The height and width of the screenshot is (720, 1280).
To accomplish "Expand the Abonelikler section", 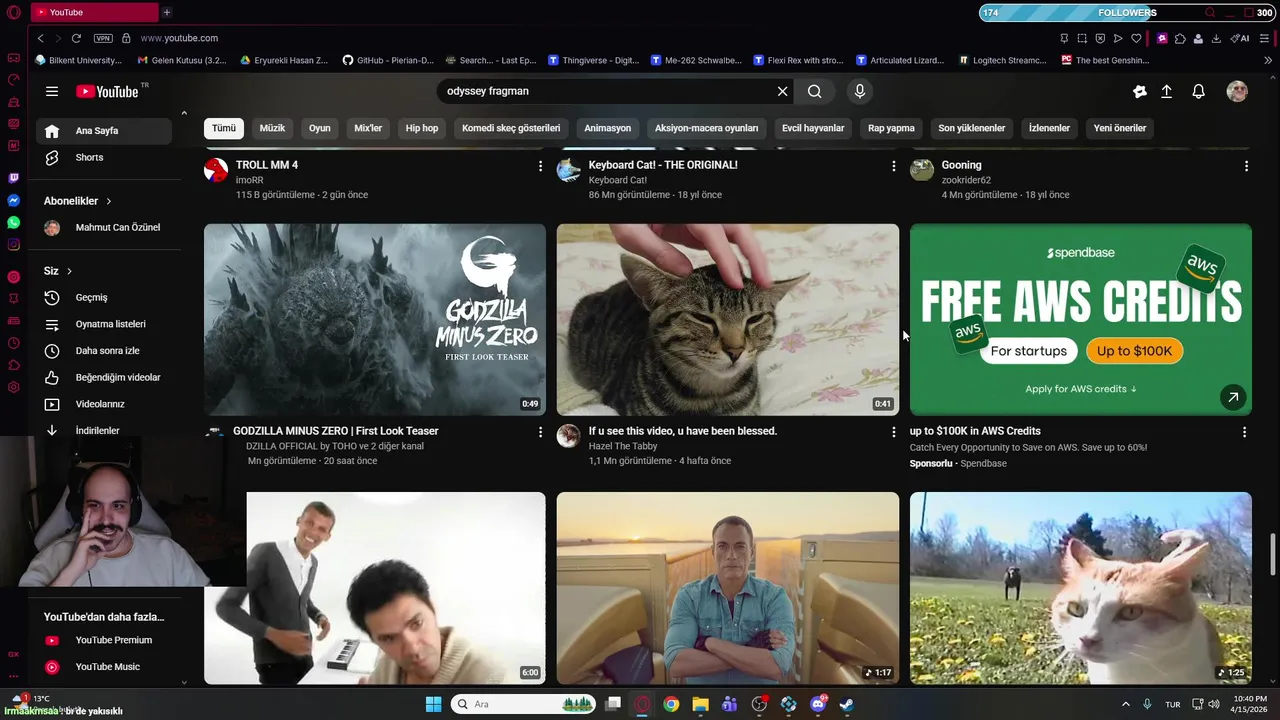I will click(78, 201).
